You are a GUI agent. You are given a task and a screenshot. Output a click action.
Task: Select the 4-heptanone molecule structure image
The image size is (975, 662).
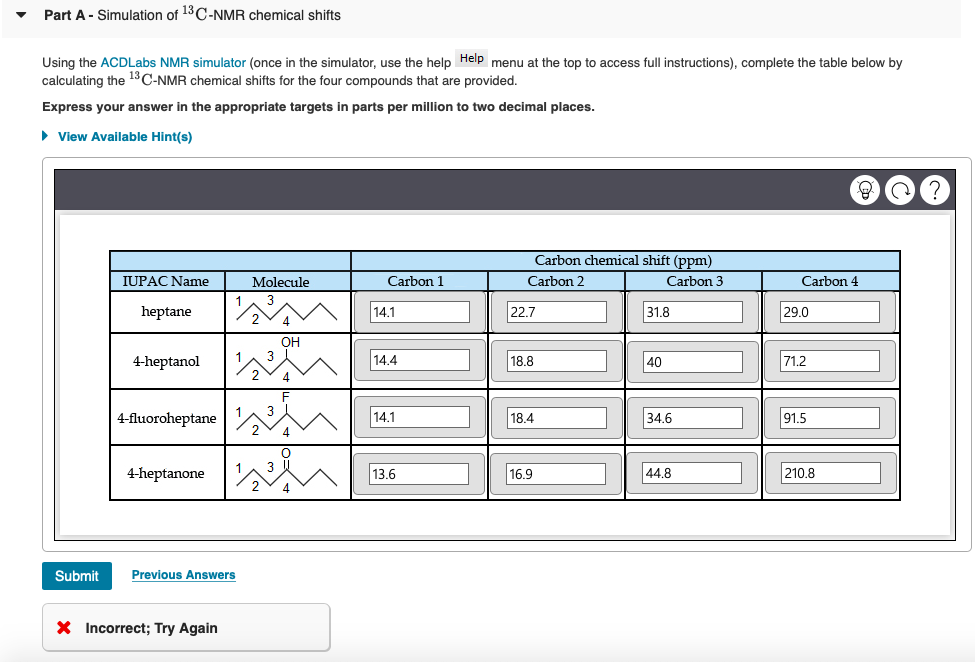pyautogui.click(x=287, y=472)
